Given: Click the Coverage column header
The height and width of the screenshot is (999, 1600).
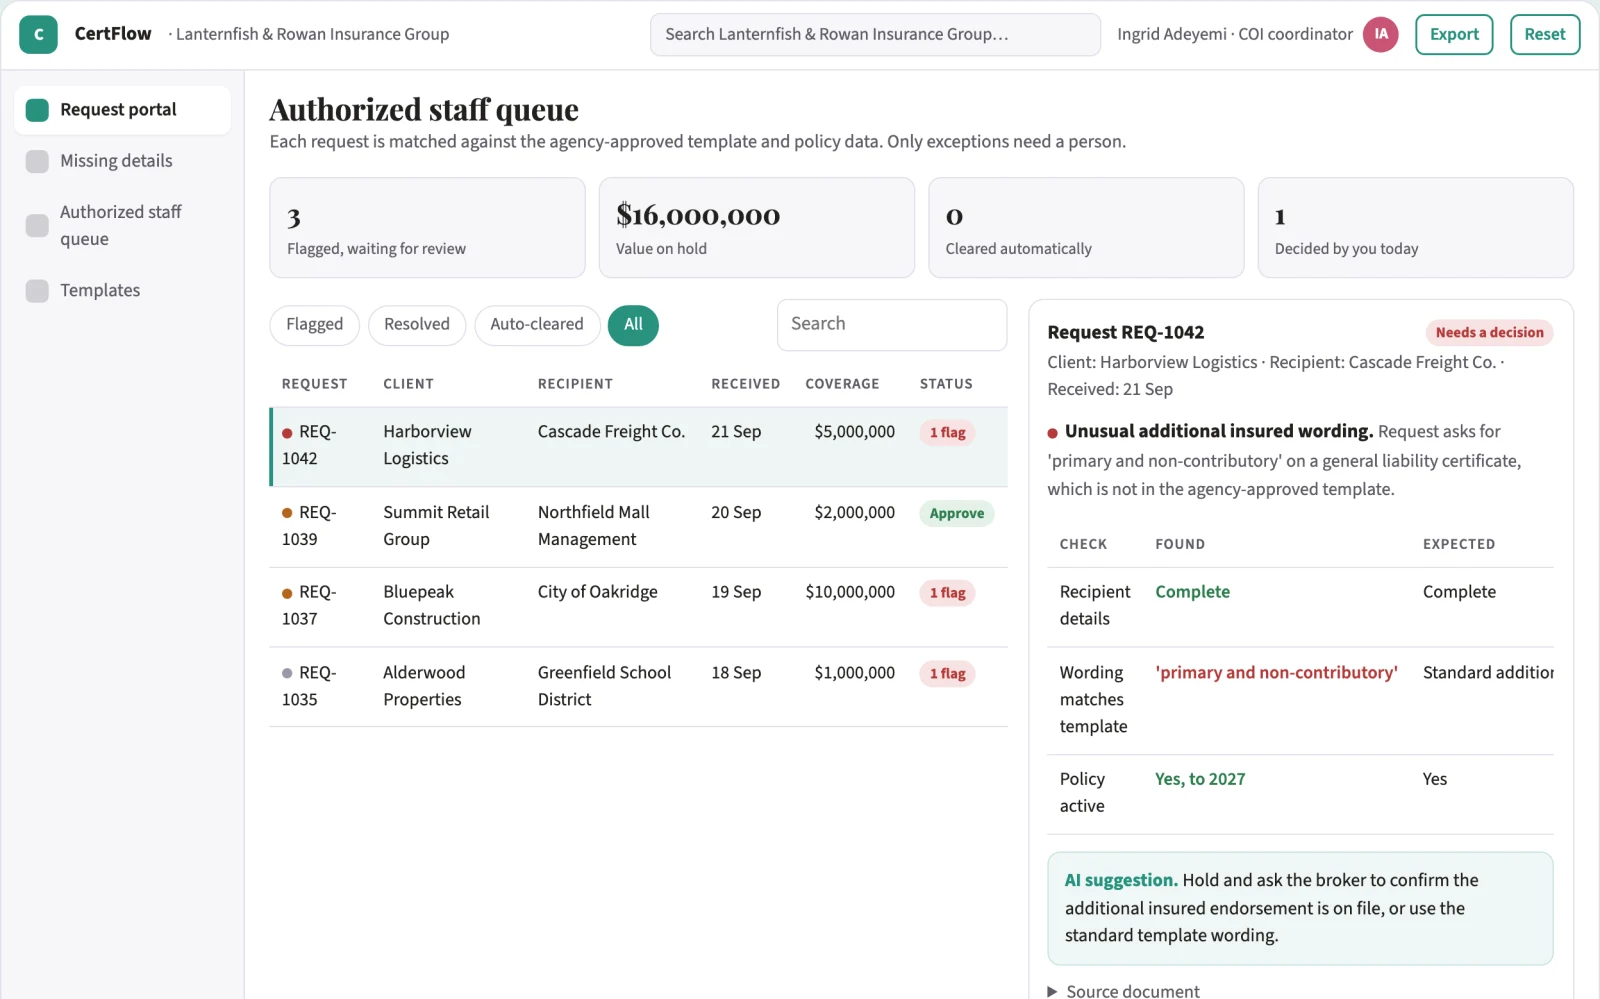Looking at the screenshot, I should pos(842,384).
